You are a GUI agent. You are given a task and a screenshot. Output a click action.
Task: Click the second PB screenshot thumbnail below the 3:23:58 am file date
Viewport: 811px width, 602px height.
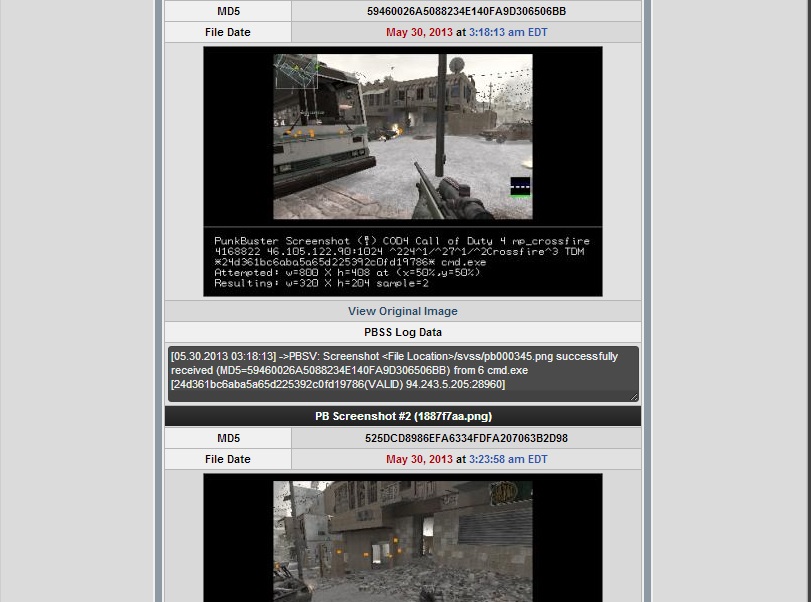(403, 538)
